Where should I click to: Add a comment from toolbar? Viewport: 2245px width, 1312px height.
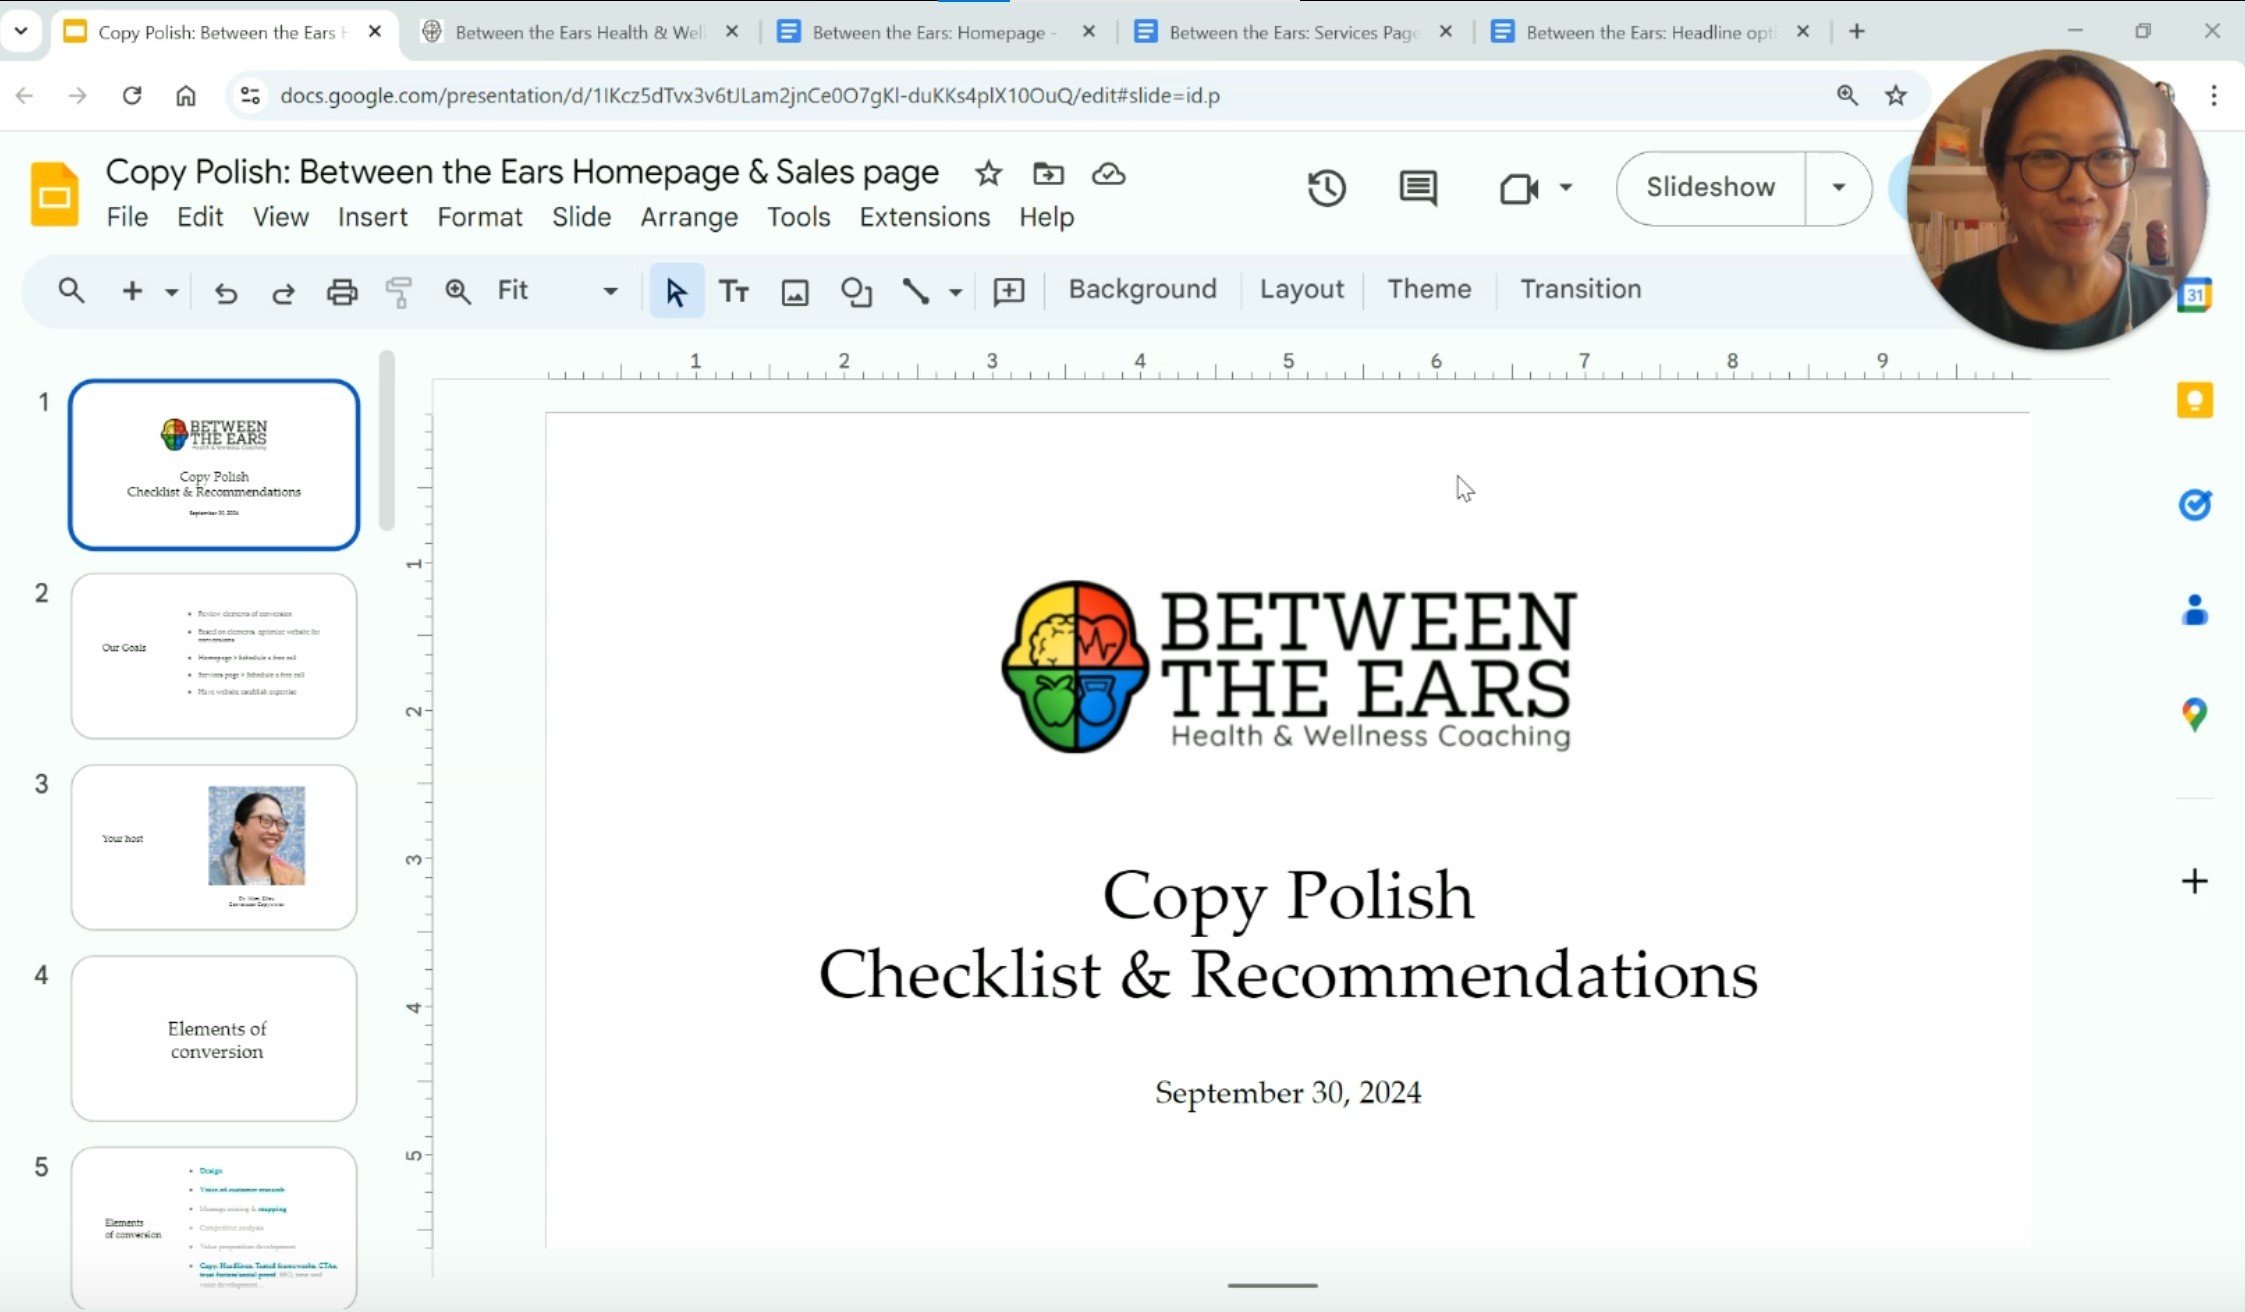[x=1009, y=291]
